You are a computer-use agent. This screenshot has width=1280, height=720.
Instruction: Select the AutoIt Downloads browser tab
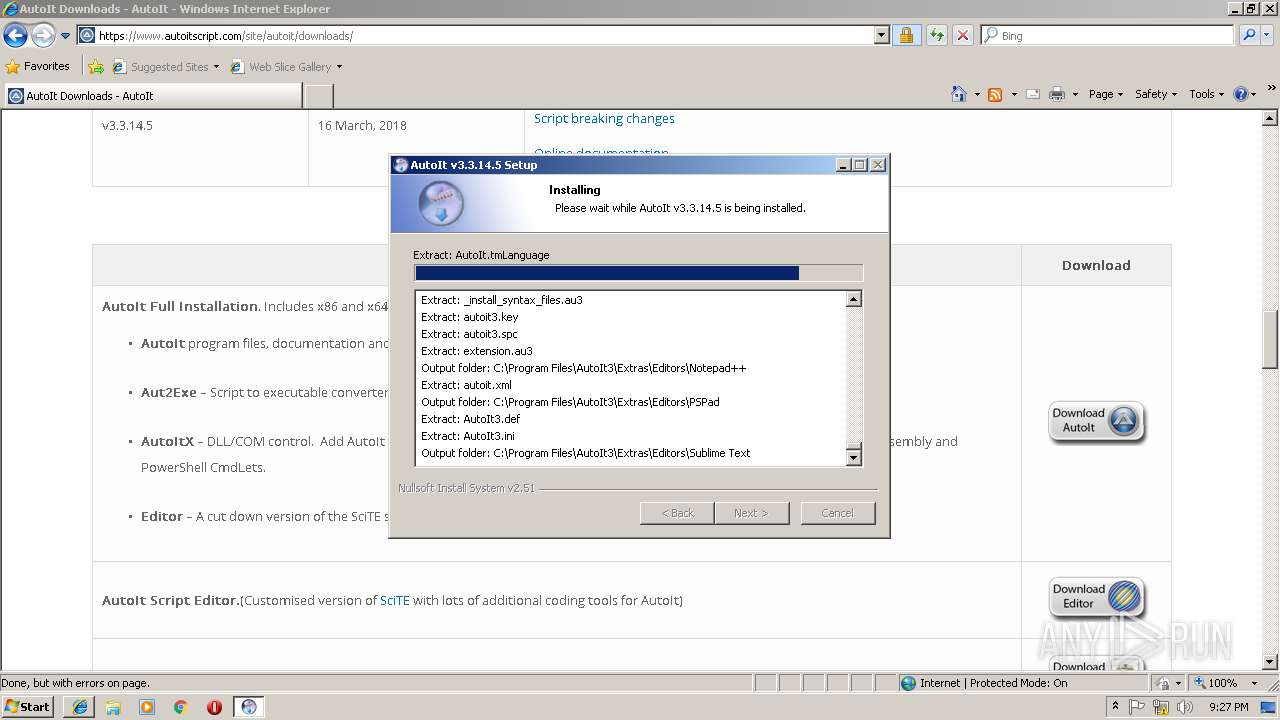tap(153, 96)
